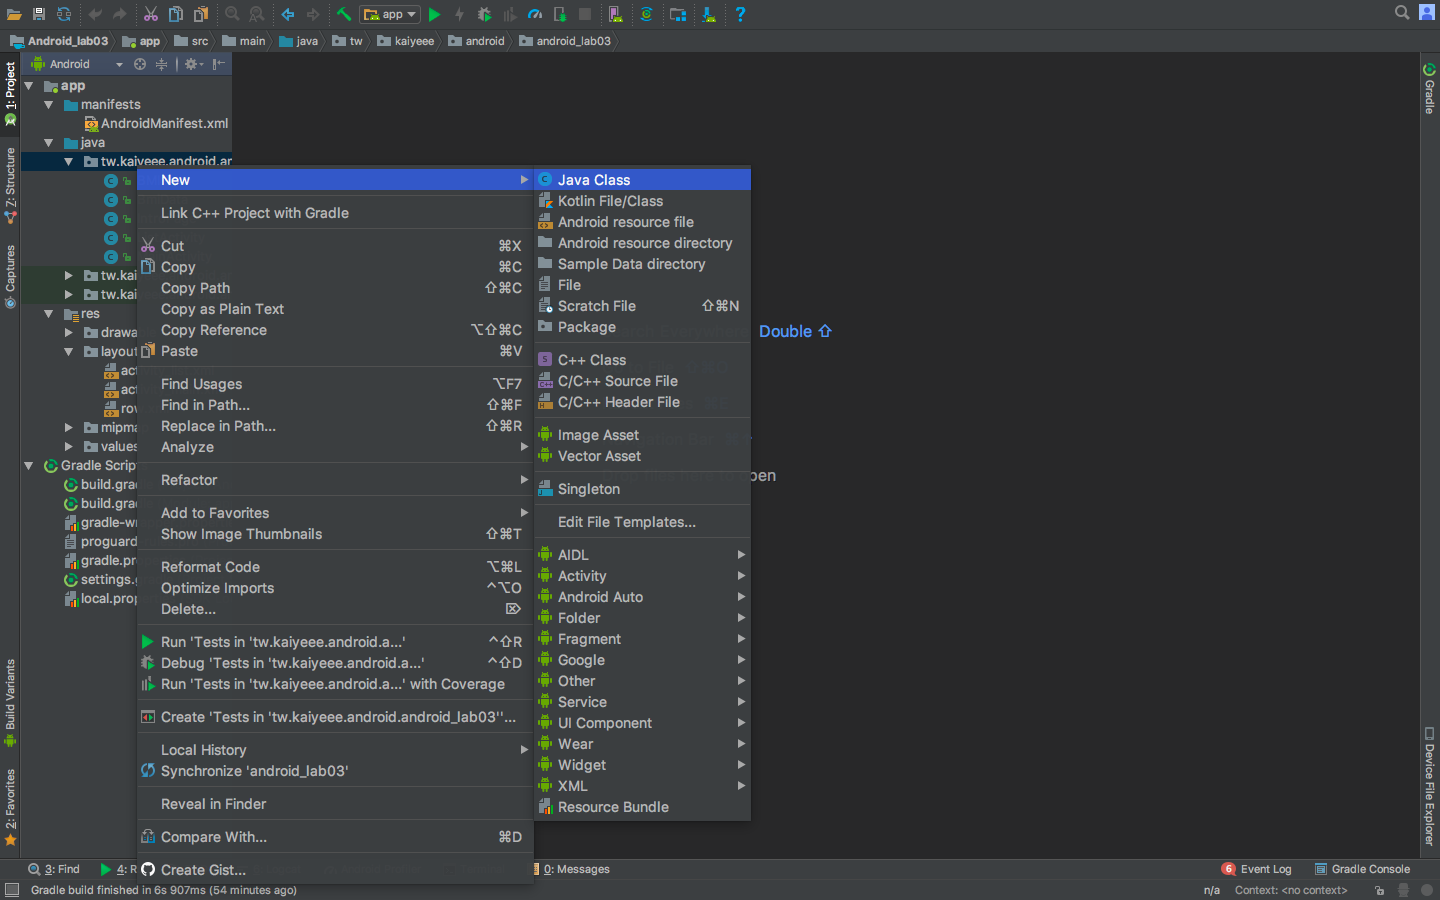
Task: Click the blue Help question mark icon
Action: pyautogui.click(x=740, y=14)
